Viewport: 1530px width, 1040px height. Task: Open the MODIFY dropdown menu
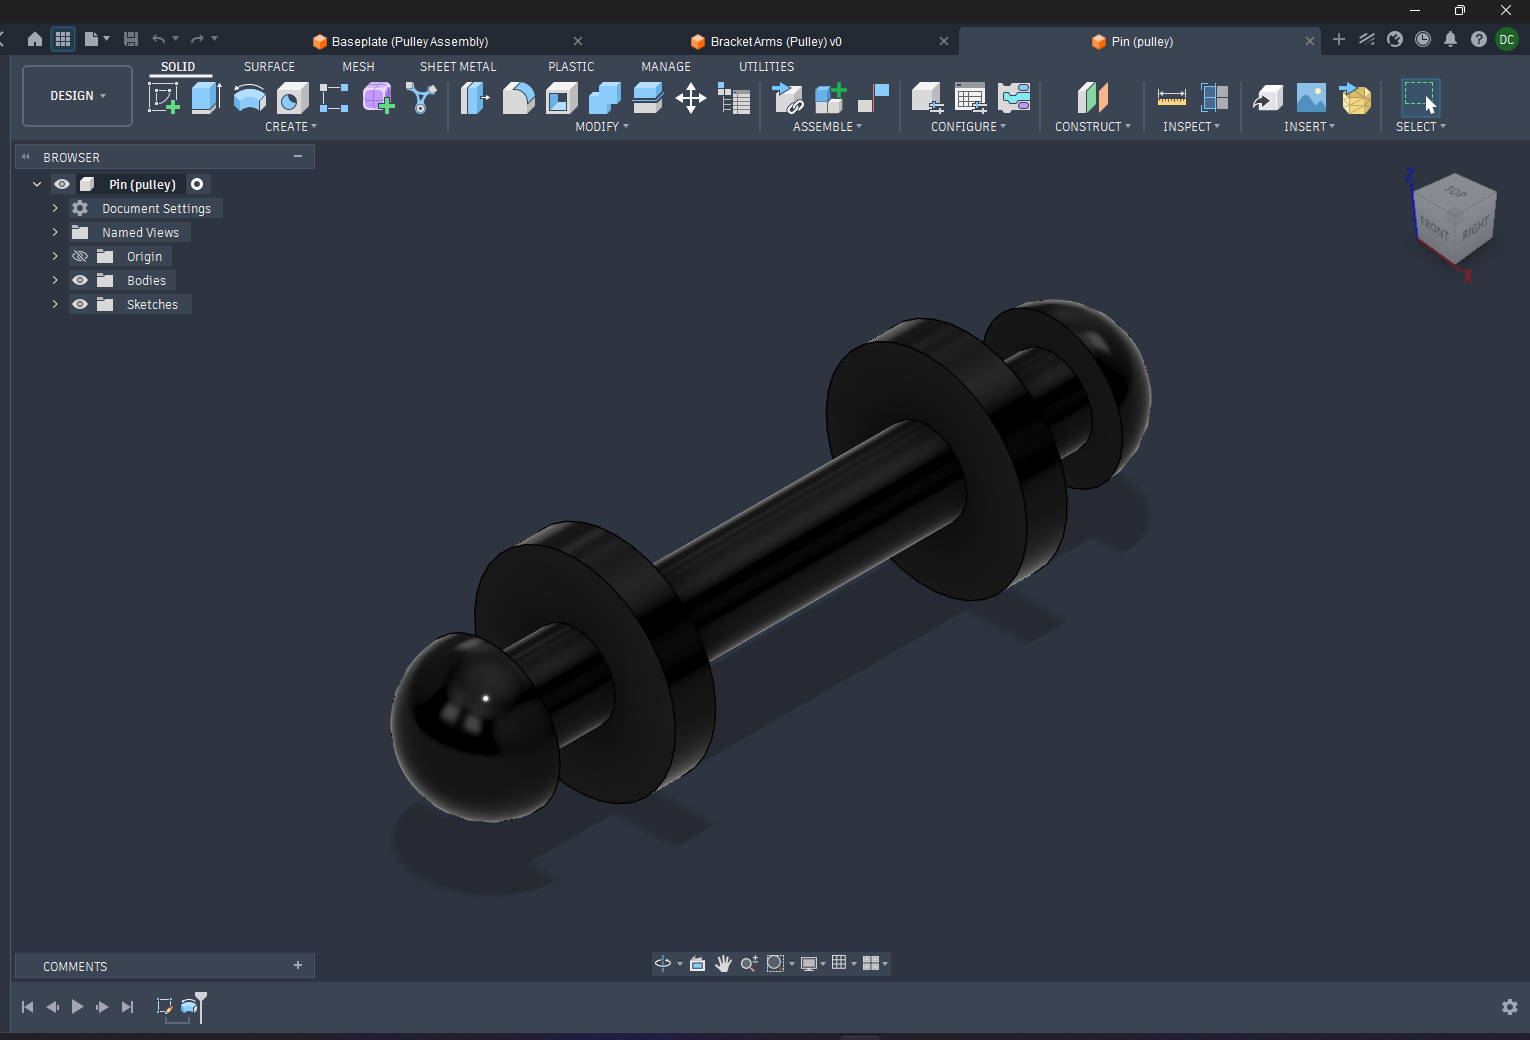602,127
